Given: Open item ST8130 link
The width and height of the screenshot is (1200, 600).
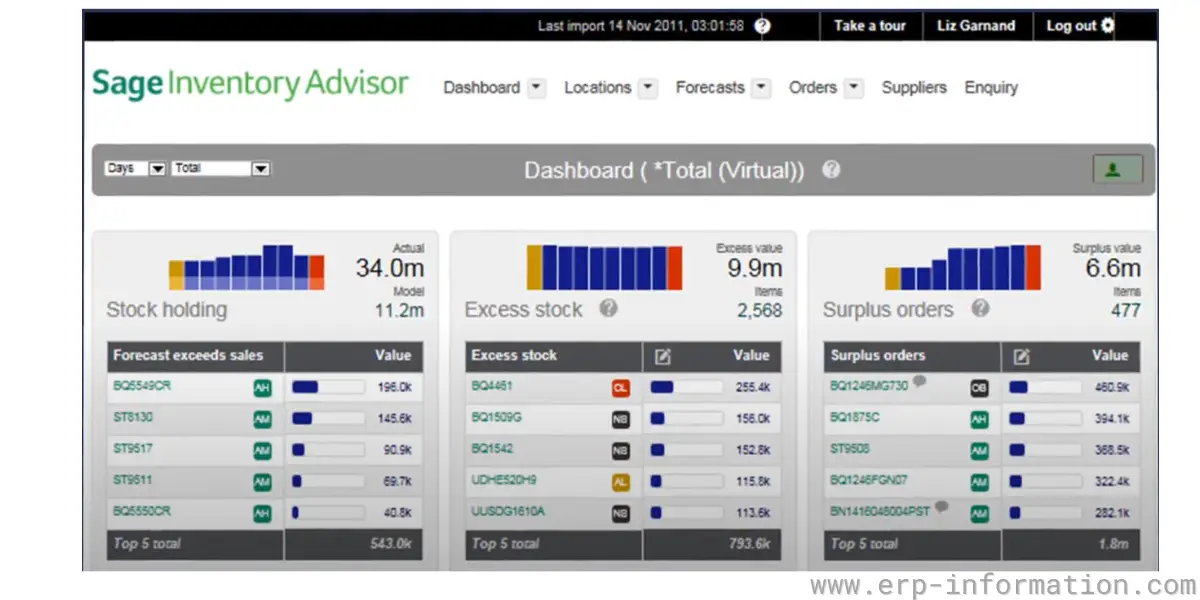Looking at the screenshot, I should [x=133, y=417].
